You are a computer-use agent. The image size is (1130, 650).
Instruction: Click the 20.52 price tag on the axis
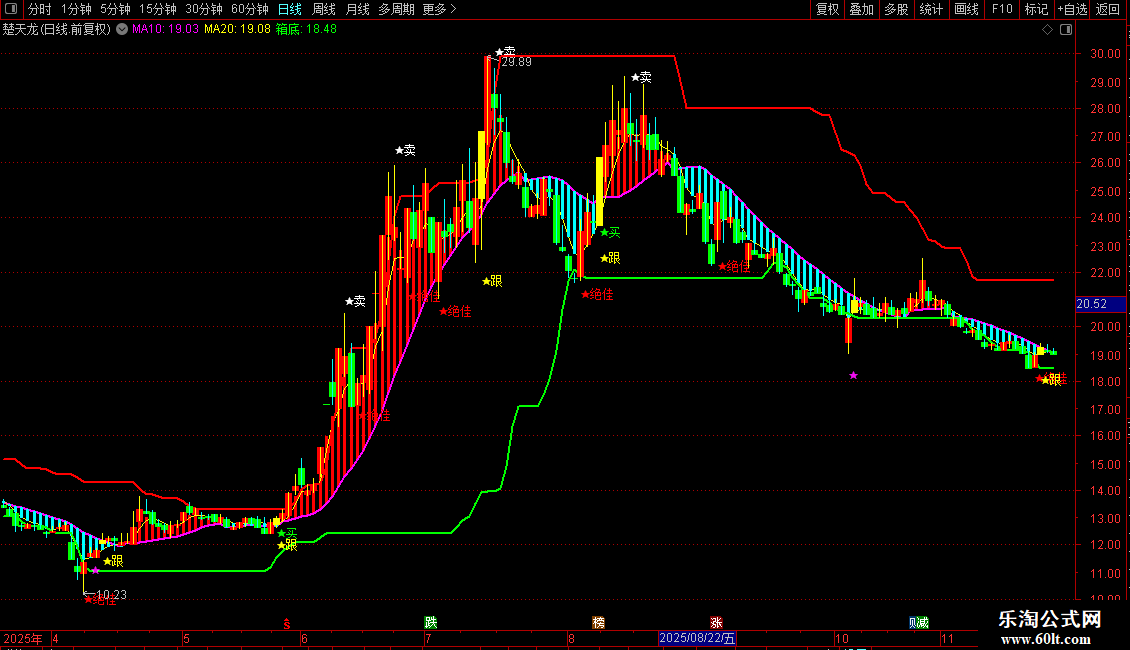click(x=1100, y=304)
